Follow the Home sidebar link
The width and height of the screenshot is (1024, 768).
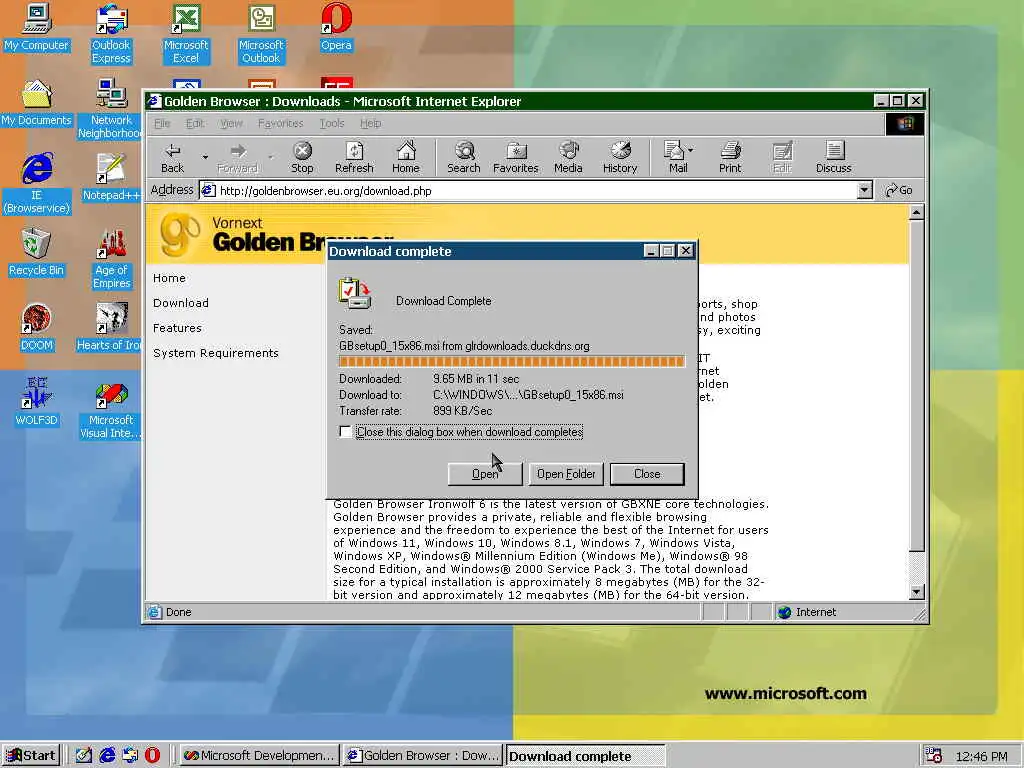[x=169, y=278]
